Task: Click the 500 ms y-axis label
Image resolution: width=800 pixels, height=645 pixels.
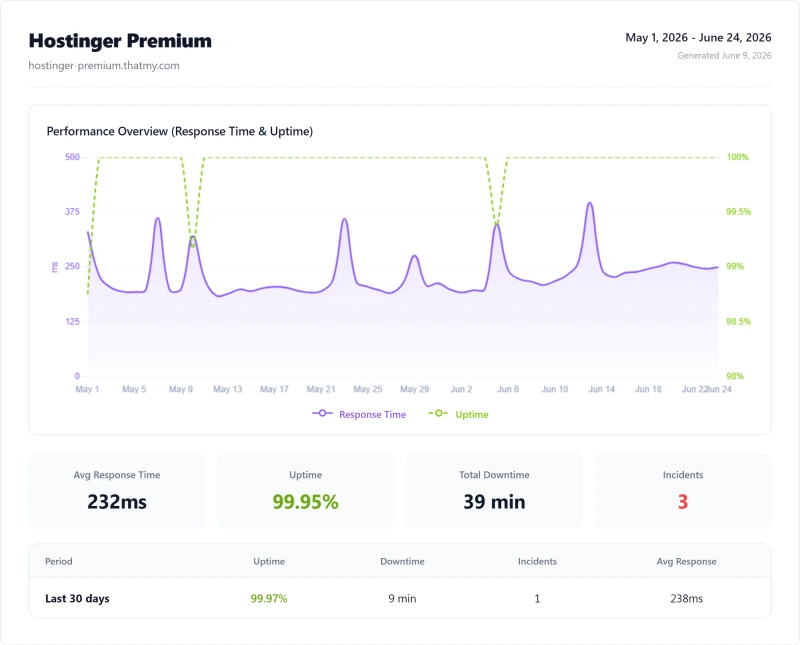Action: [x=72, y=157]
